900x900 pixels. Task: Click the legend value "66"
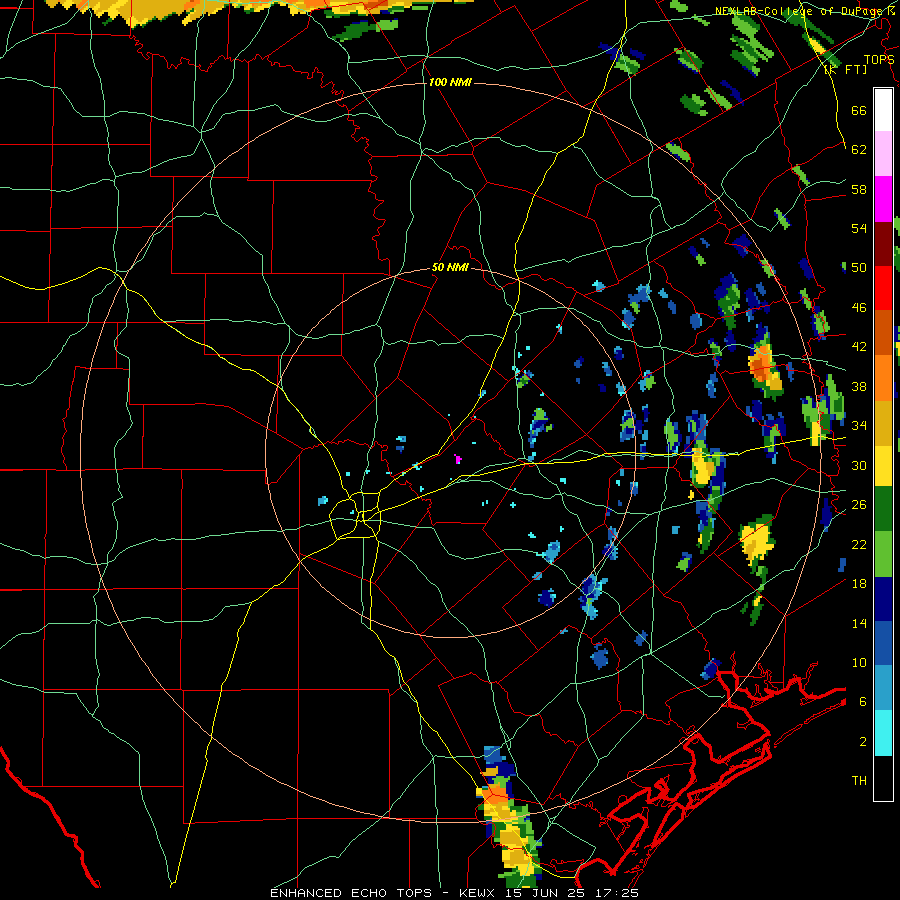pos(859,110)
